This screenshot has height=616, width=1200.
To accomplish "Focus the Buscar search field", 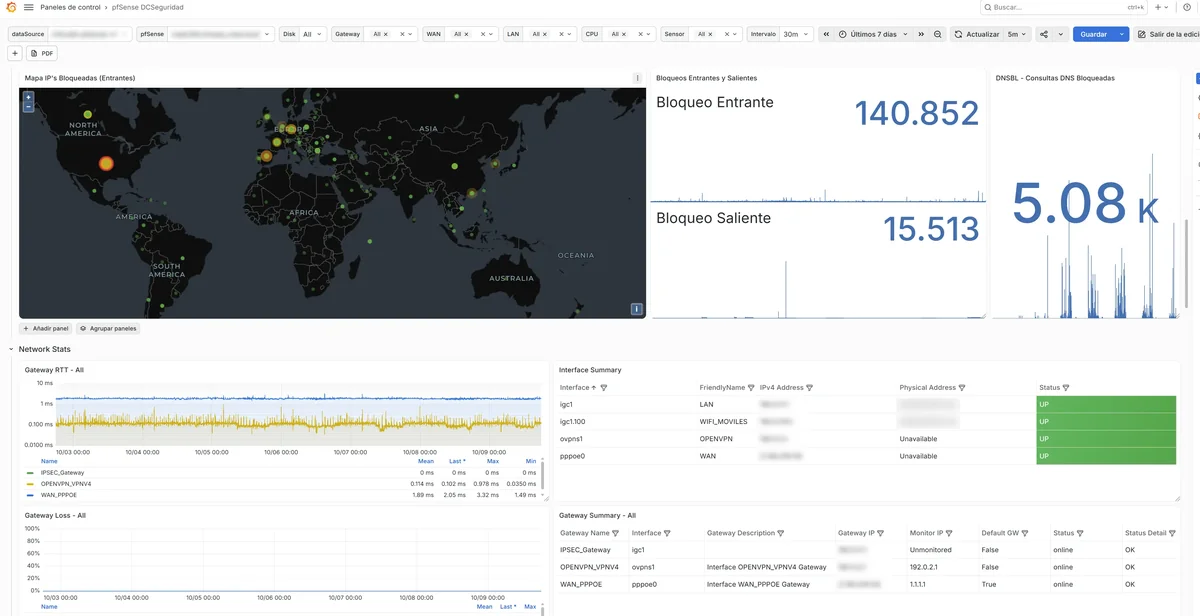I will click(1064, 7).
